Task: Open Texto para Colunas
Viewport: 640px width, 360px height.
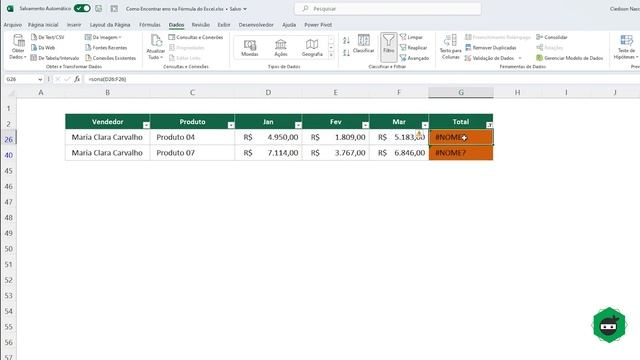Action: tap(451, 47)
